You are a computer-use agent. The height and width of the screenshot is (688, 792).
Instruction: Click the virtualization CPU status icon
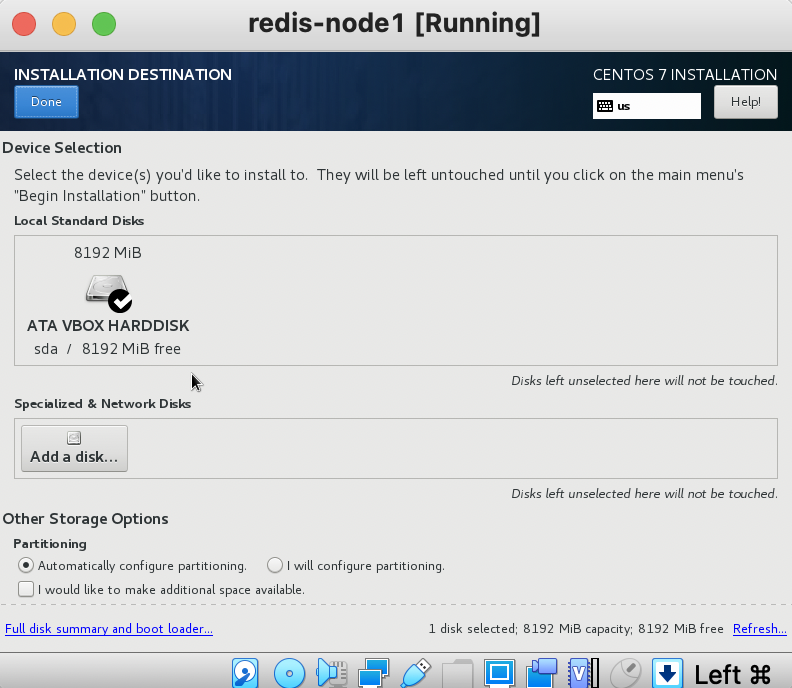tap(583, 673)
